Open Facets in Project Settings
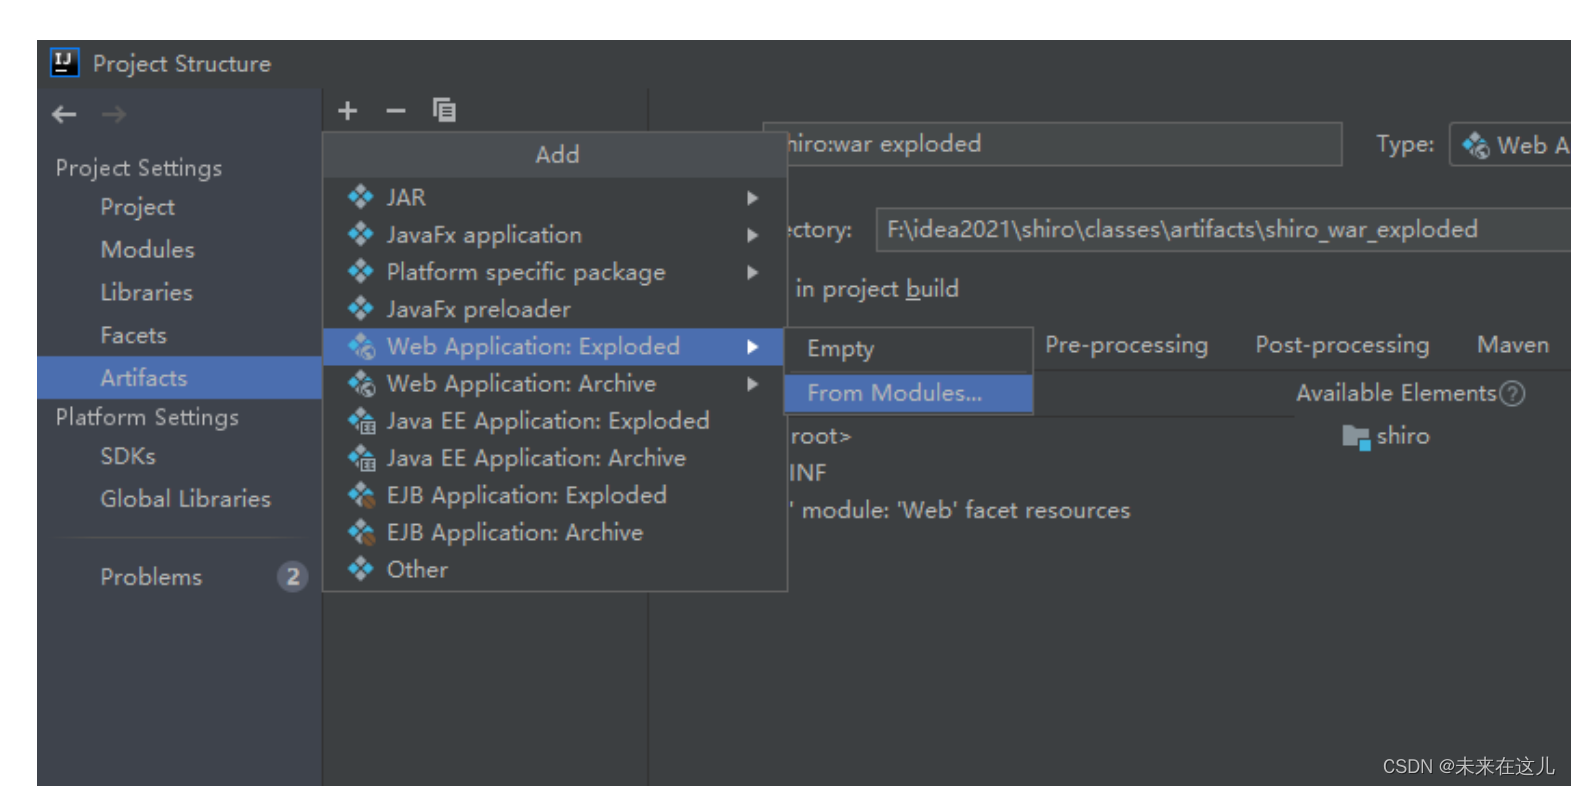 133,336
